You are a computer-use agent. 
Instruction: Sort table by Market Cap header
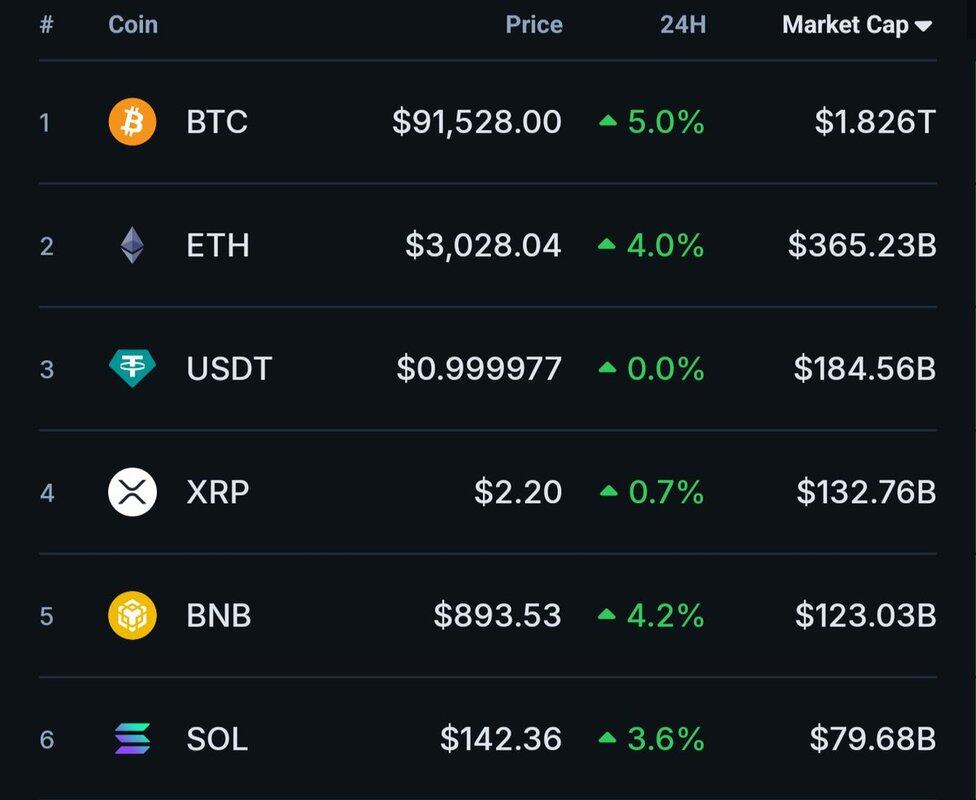click(845, 25)
